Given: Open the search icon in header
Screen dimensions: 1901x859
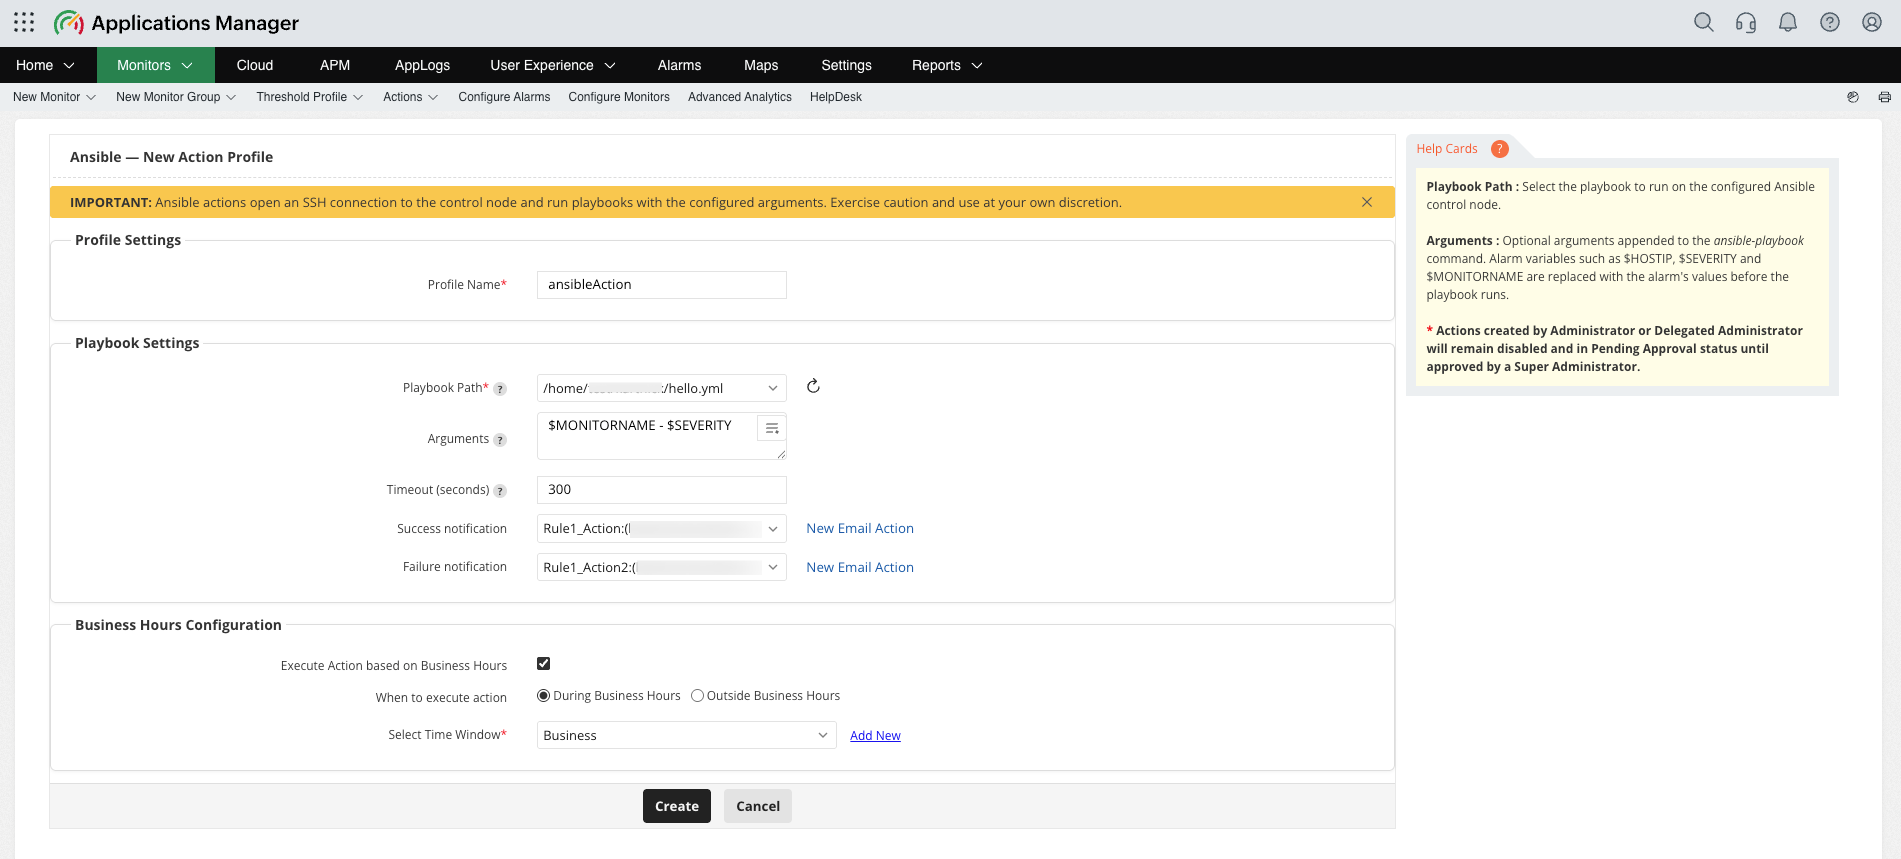Looking at the screenshot, I should (1704, 22).
